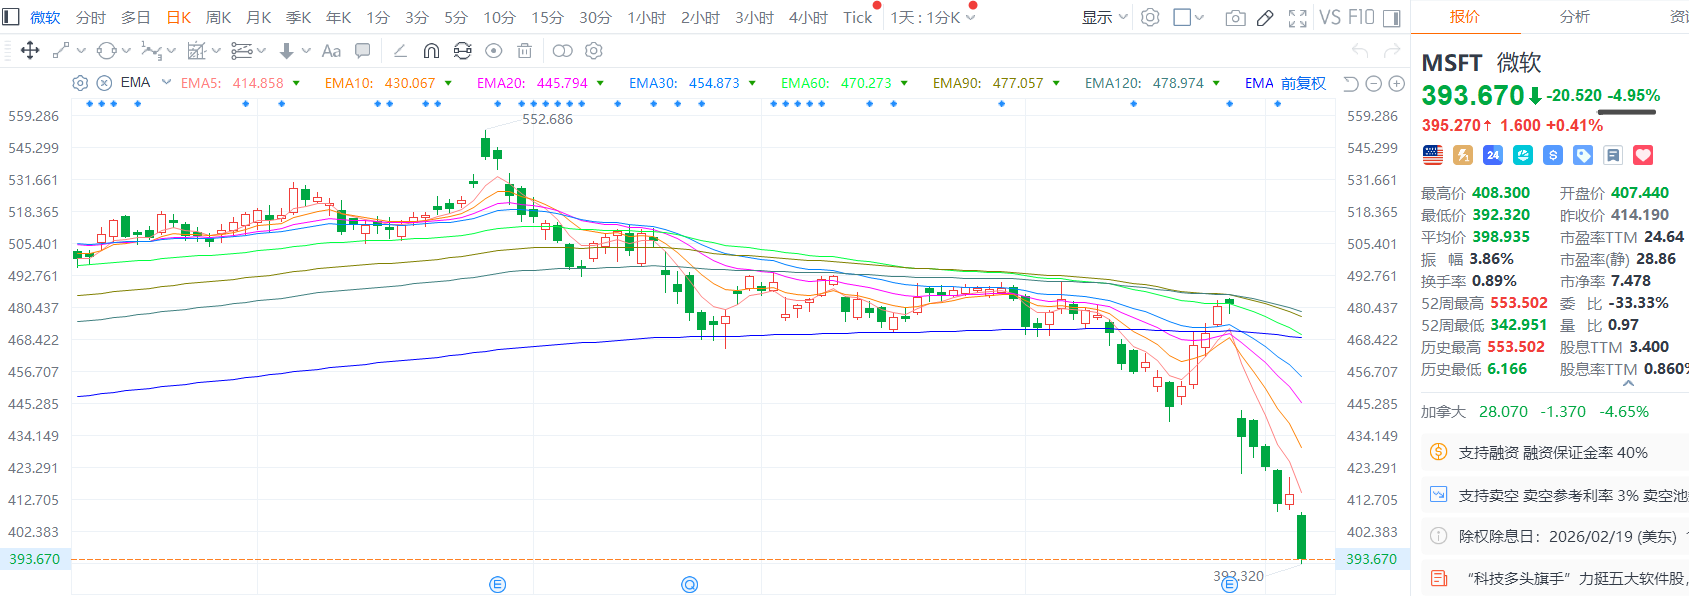Click the Q event marker on timeline
This screenshot has width=1689, height=596.
[x=689, y=584]
